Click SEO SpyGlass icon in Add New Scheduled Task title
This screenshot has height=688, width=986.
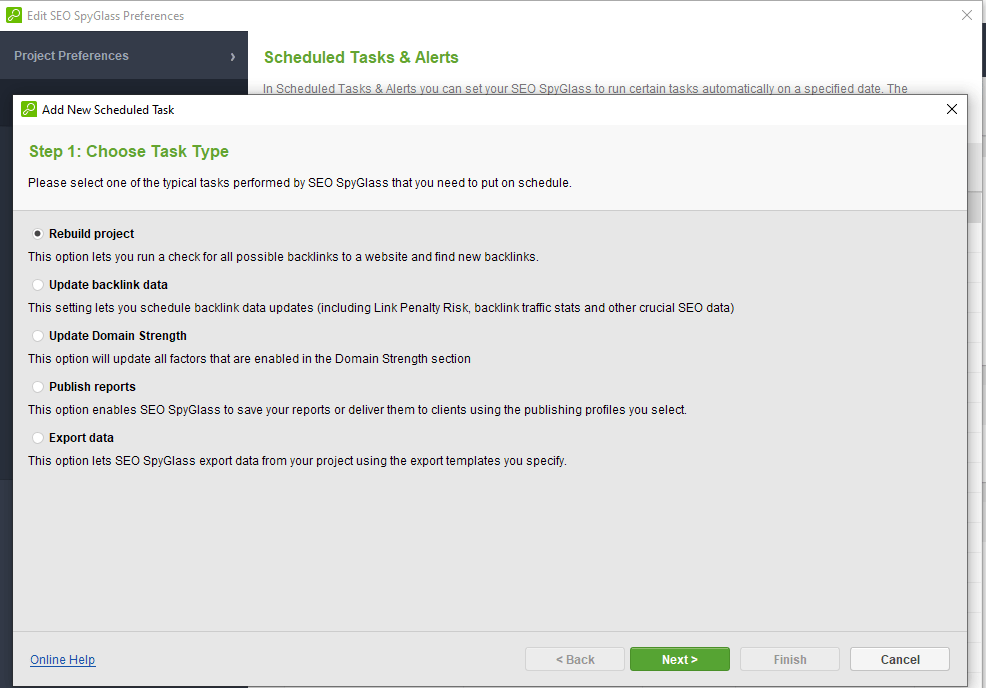point(29,109)
